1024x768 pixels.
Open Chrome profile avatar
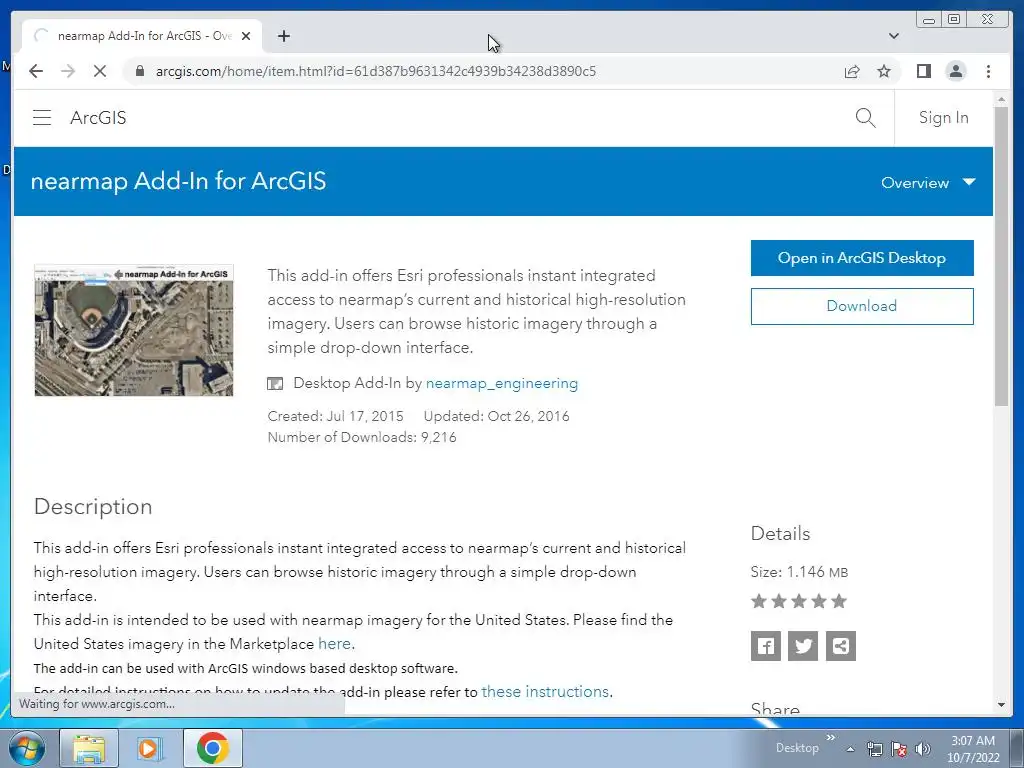click(x=955, y=71)
